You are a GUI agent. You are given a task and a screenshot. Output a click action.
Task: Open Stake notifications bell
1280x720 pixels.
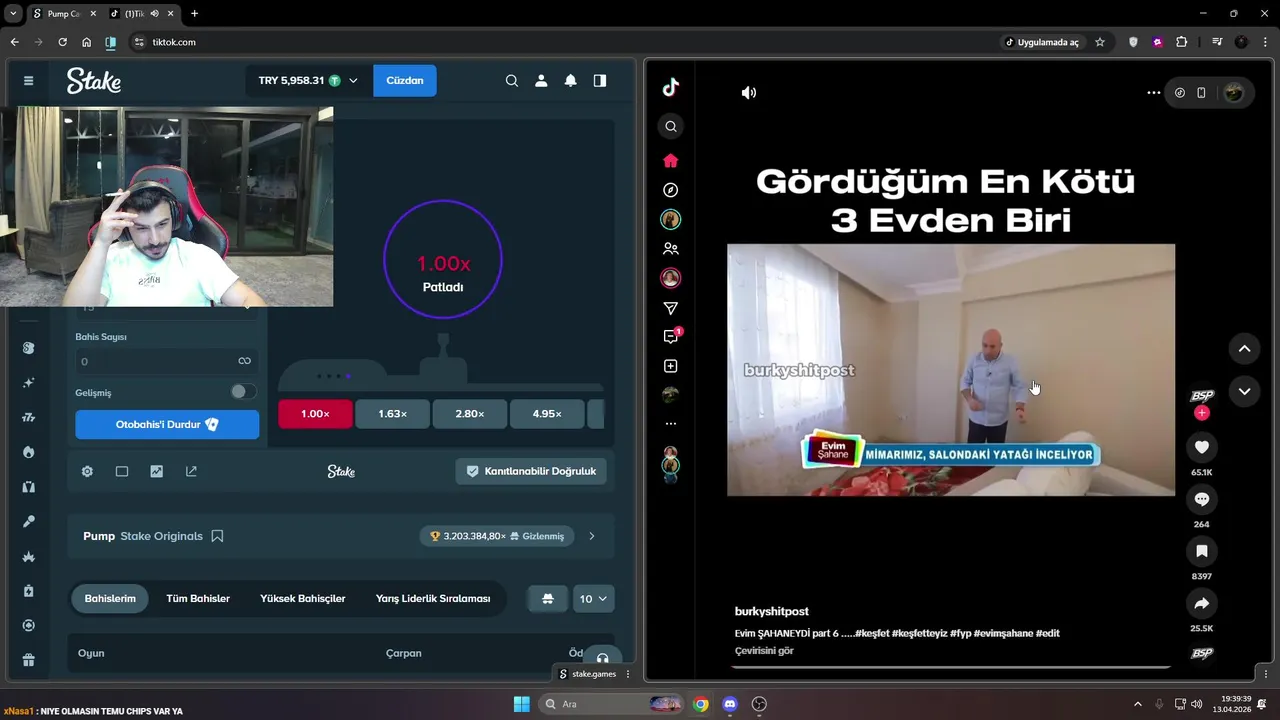pyautogui.click(x=570, y=81)
